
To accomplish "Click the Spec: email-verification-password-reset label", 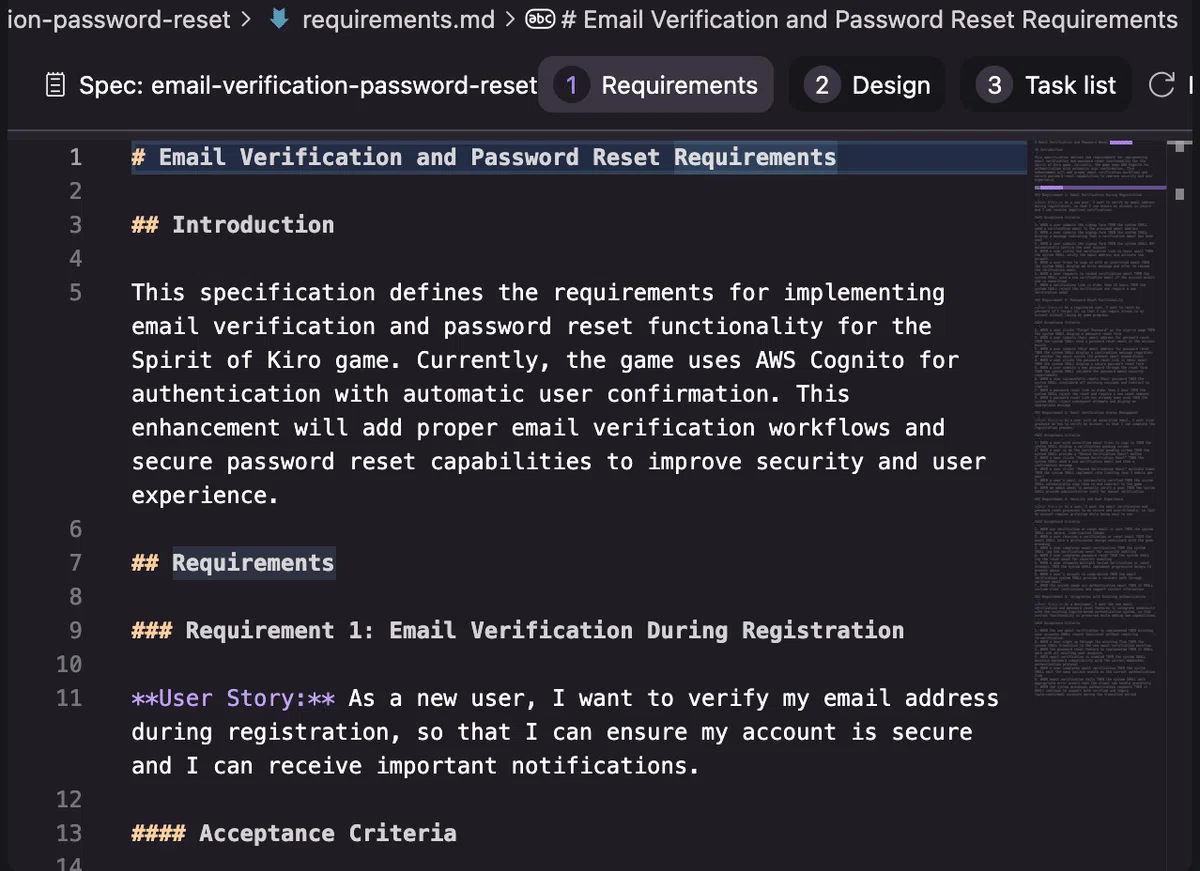I will point(308,86).
